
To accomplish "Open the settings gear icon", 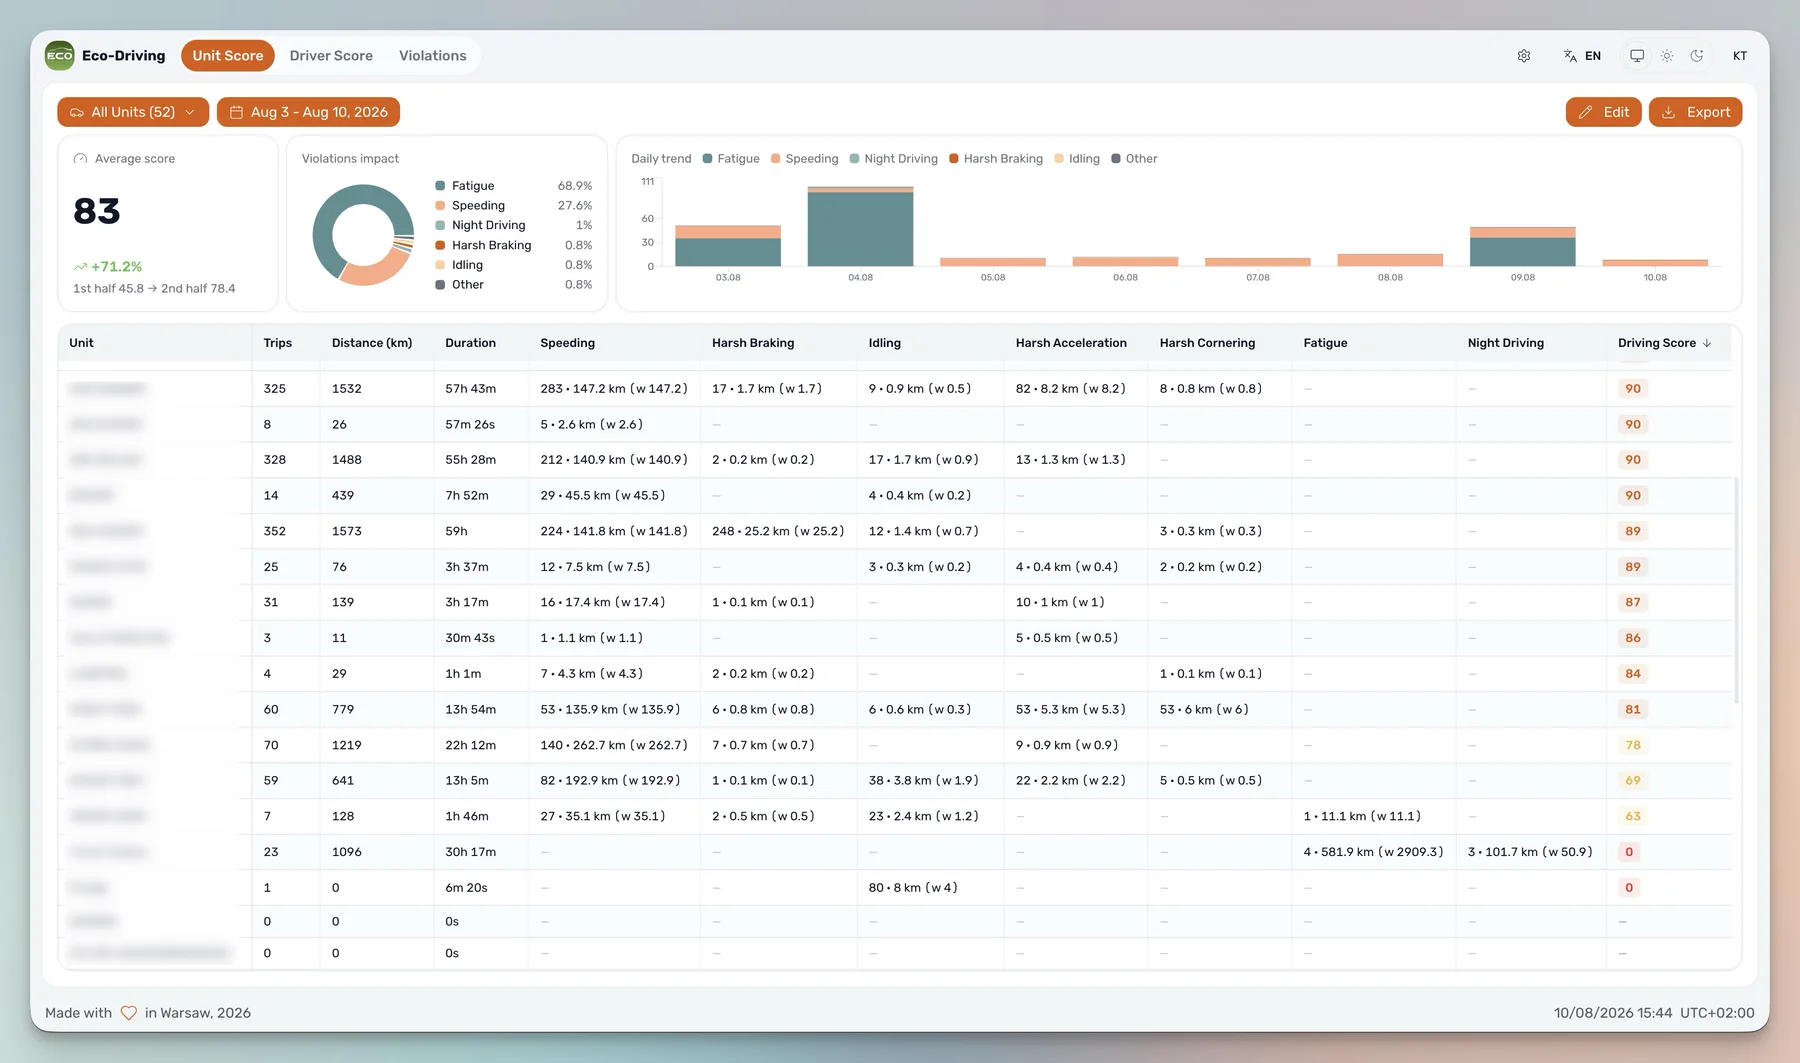I will click(x=1524, y=56).
